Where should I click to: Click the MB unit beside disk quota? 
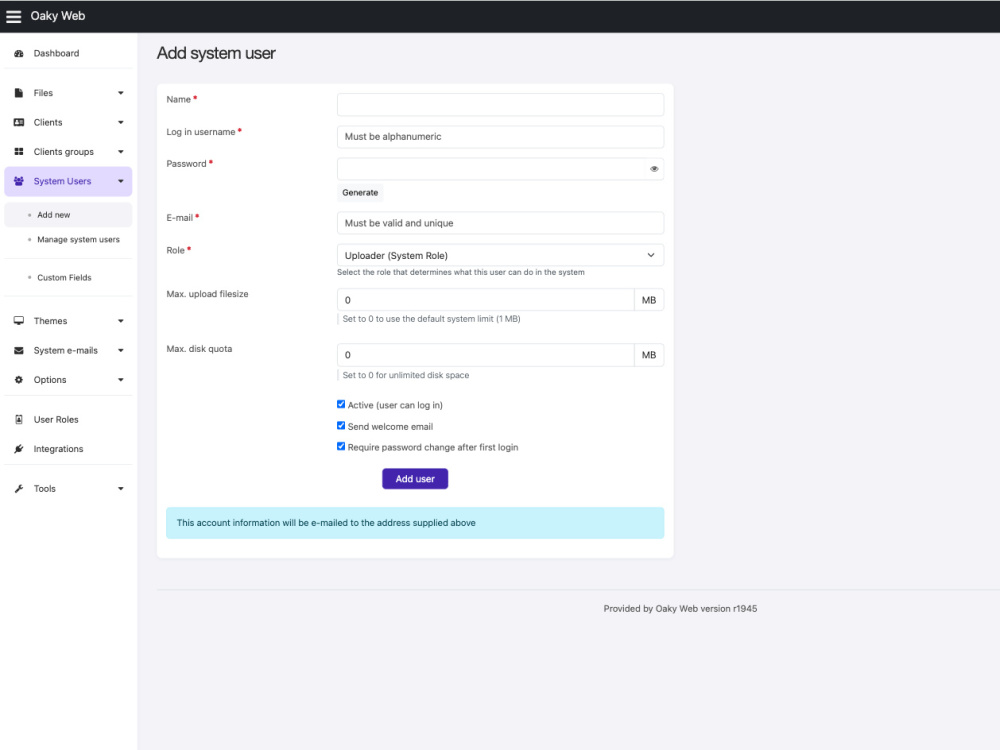point(649,355)
